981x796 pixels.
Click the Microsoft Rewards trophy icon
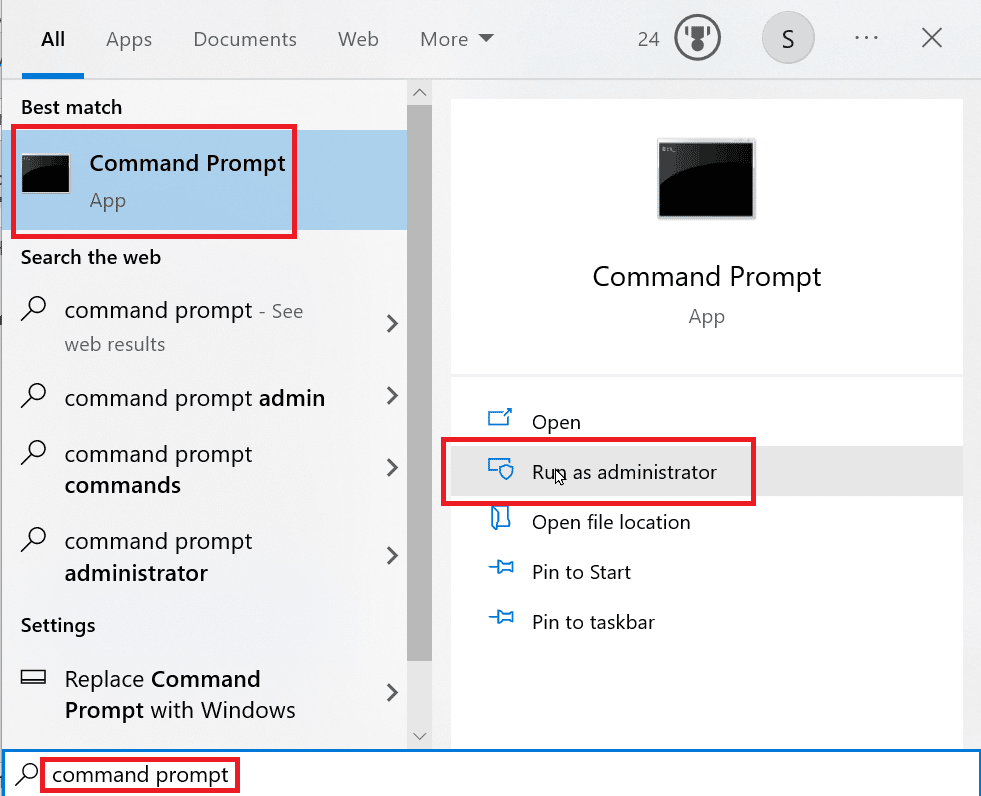click(697, 38)
